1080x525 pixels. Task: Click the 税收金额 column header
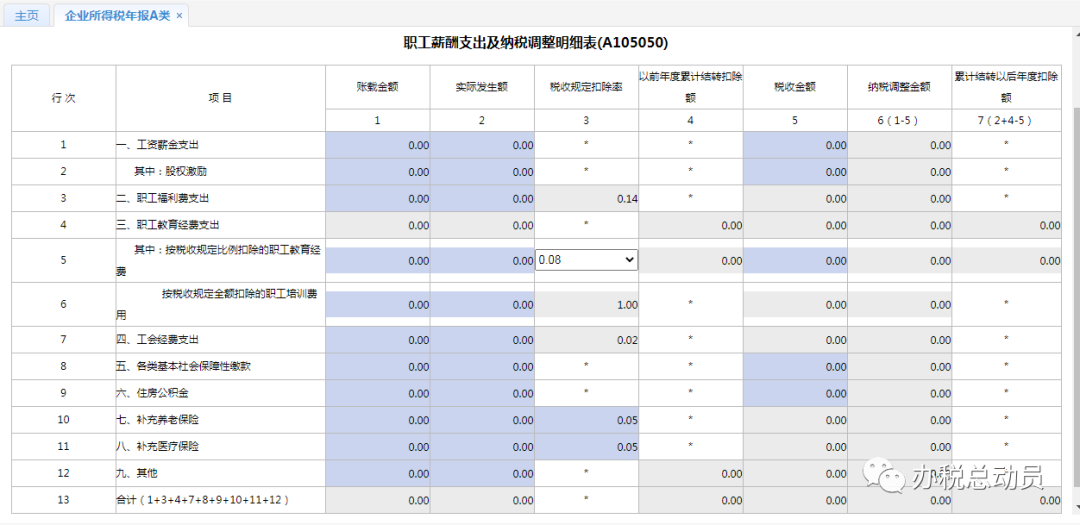[x=795, y=87]
